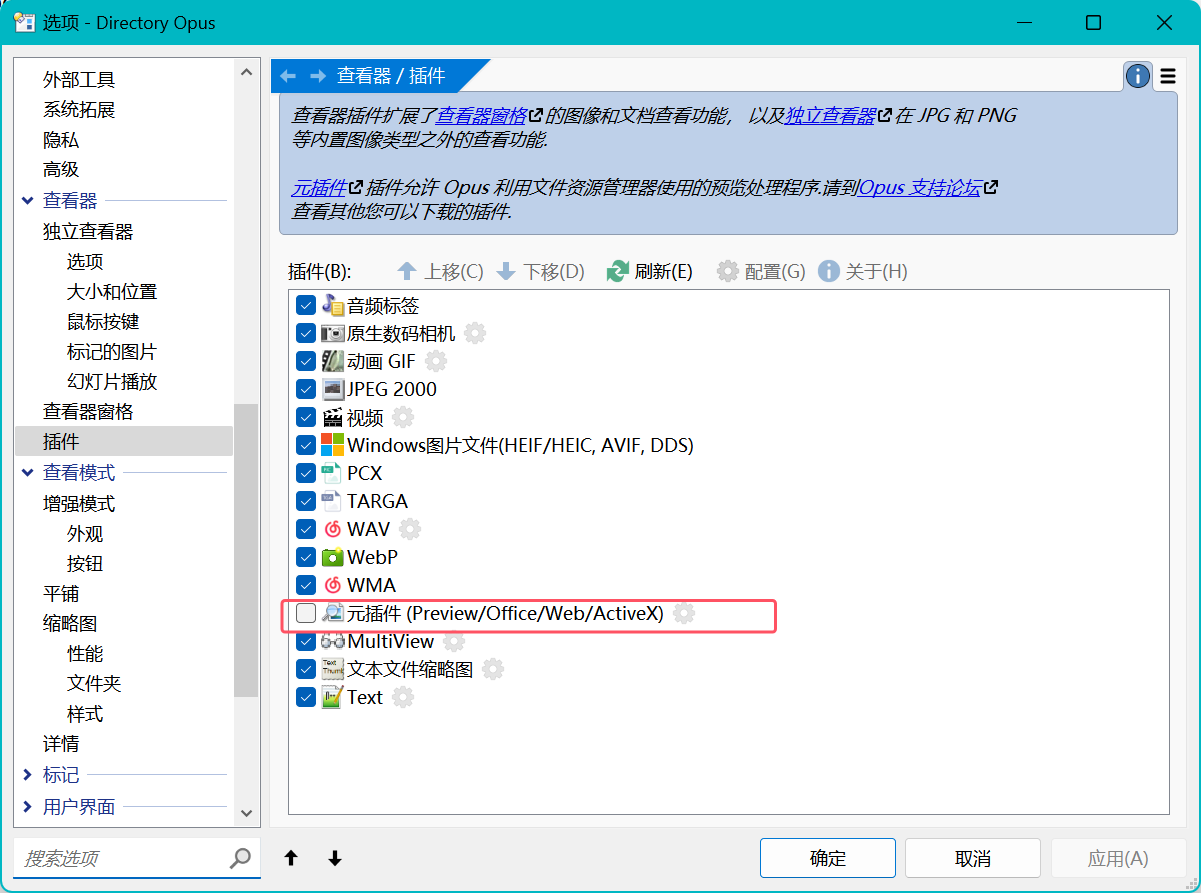This screenshot has width=1201, height=893.
Task: Uncheck the JPEG 2000 plugin checkbox
Action: point(306,389)
